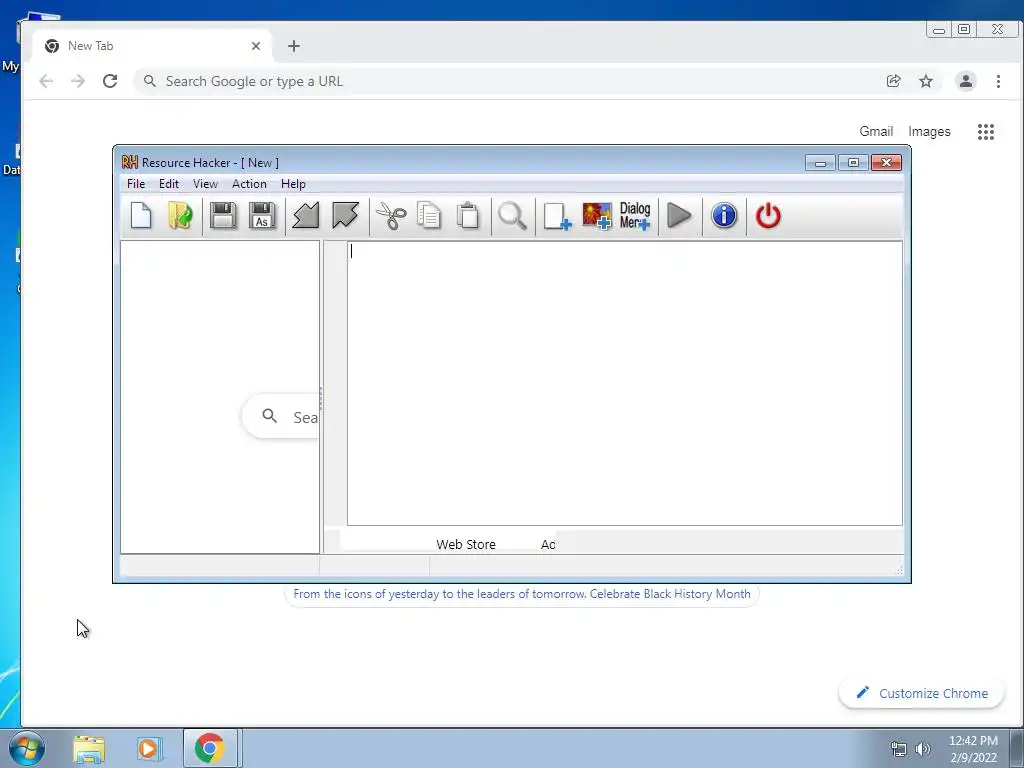The height and width of the screenshot is (768, 1024).
Task: Open the media player taskbar icon
Action: pyautogui.click(x=148, y=748)
